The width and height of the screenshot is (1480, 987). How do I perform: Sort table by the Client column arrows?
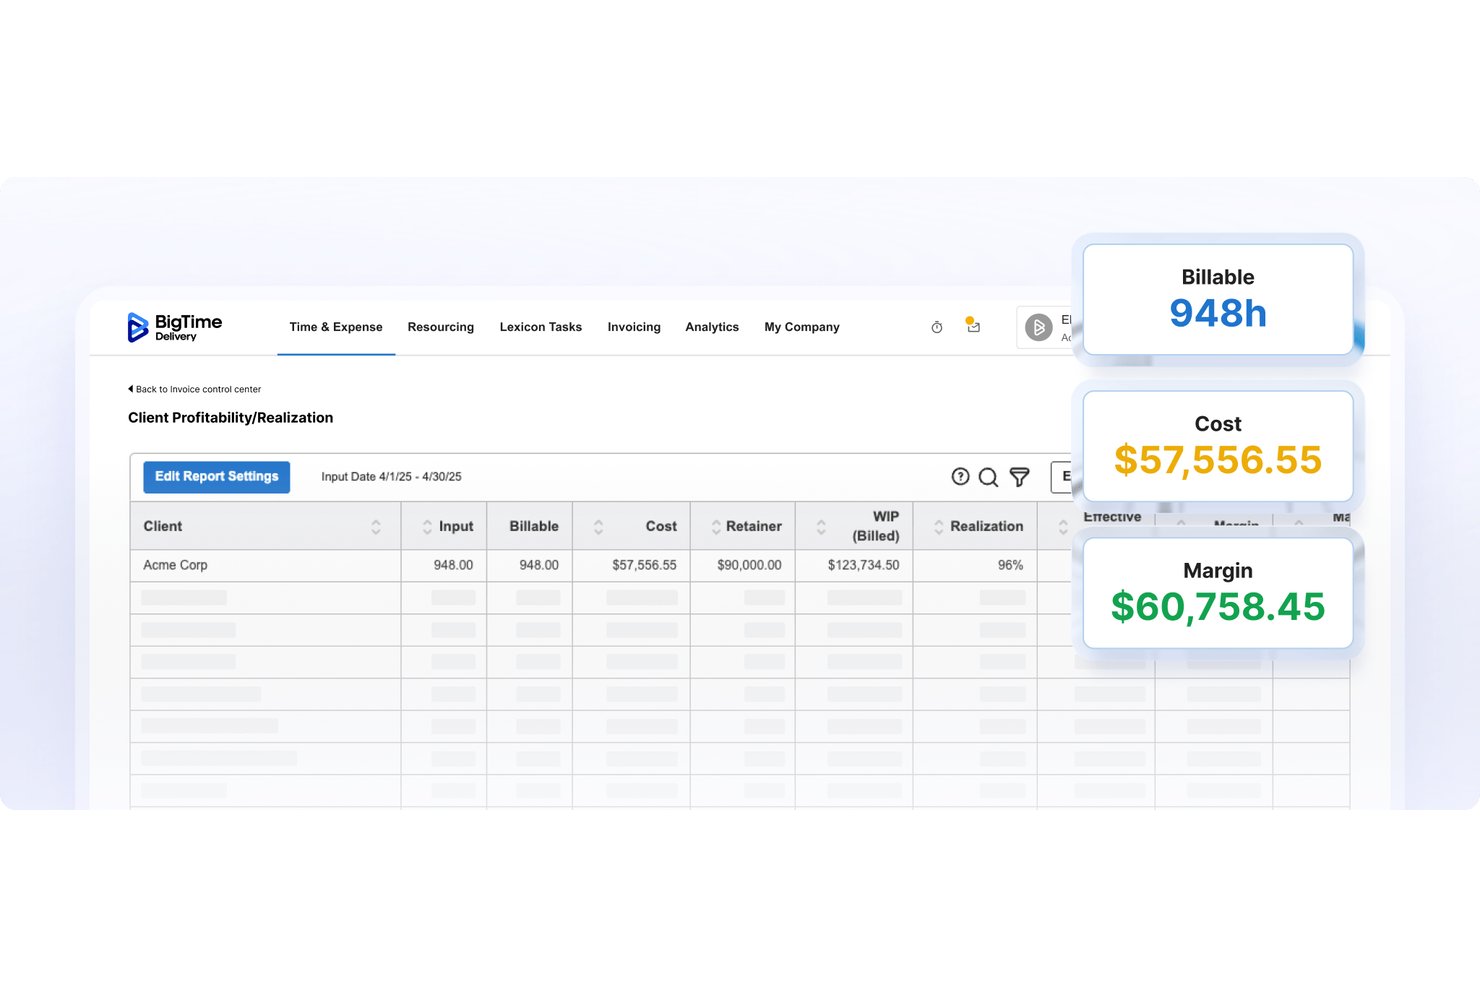pos(376,526)
